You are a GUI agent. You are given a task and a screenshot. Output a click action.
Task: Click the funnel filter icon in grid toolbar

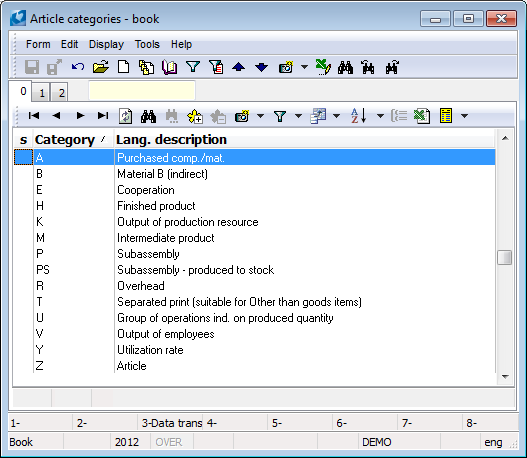click(x=280, y=116)
